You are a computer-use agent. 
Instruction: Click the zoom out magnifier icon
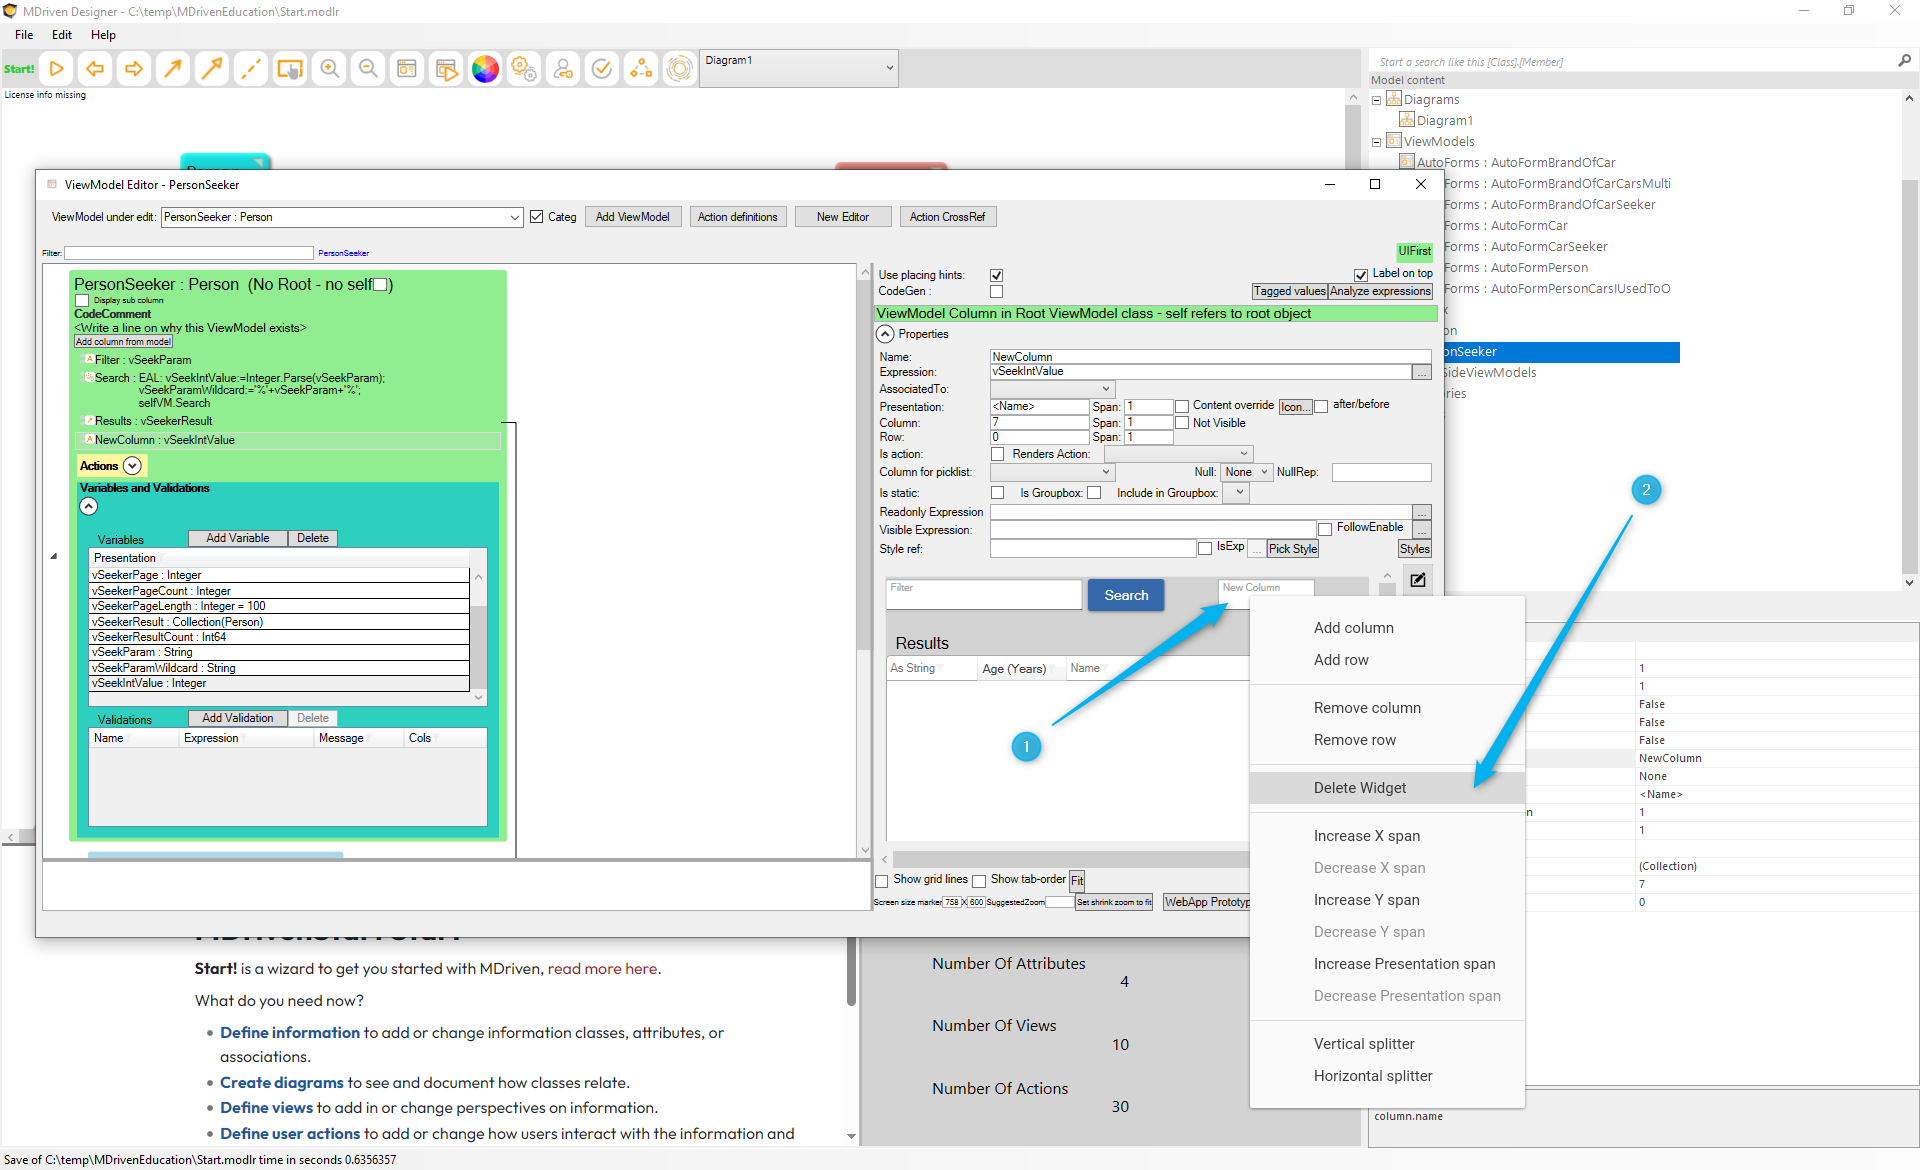pos(368,69)
